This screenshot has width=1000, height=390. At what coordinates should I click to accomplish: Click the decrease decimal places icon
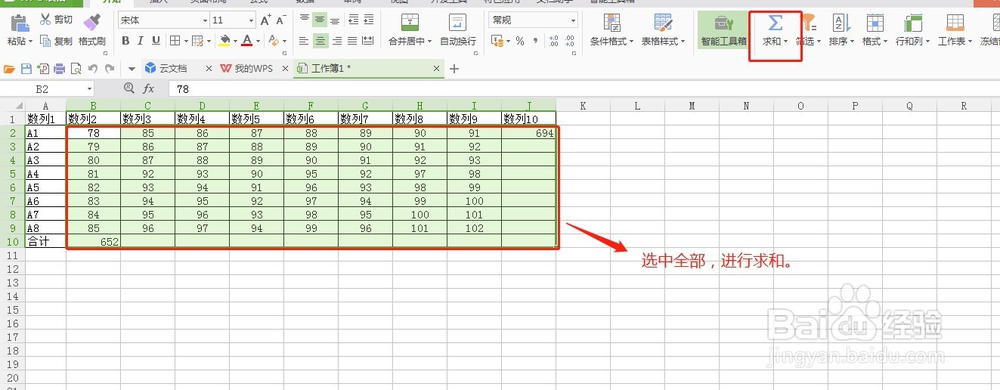570,41
